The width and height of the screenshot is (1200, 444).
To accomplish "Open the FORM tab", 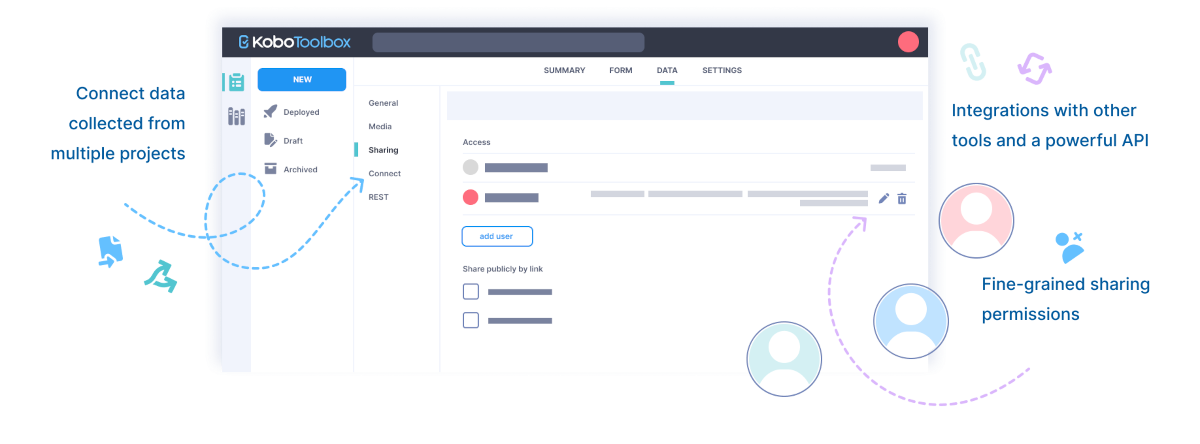I will [620, 71].
